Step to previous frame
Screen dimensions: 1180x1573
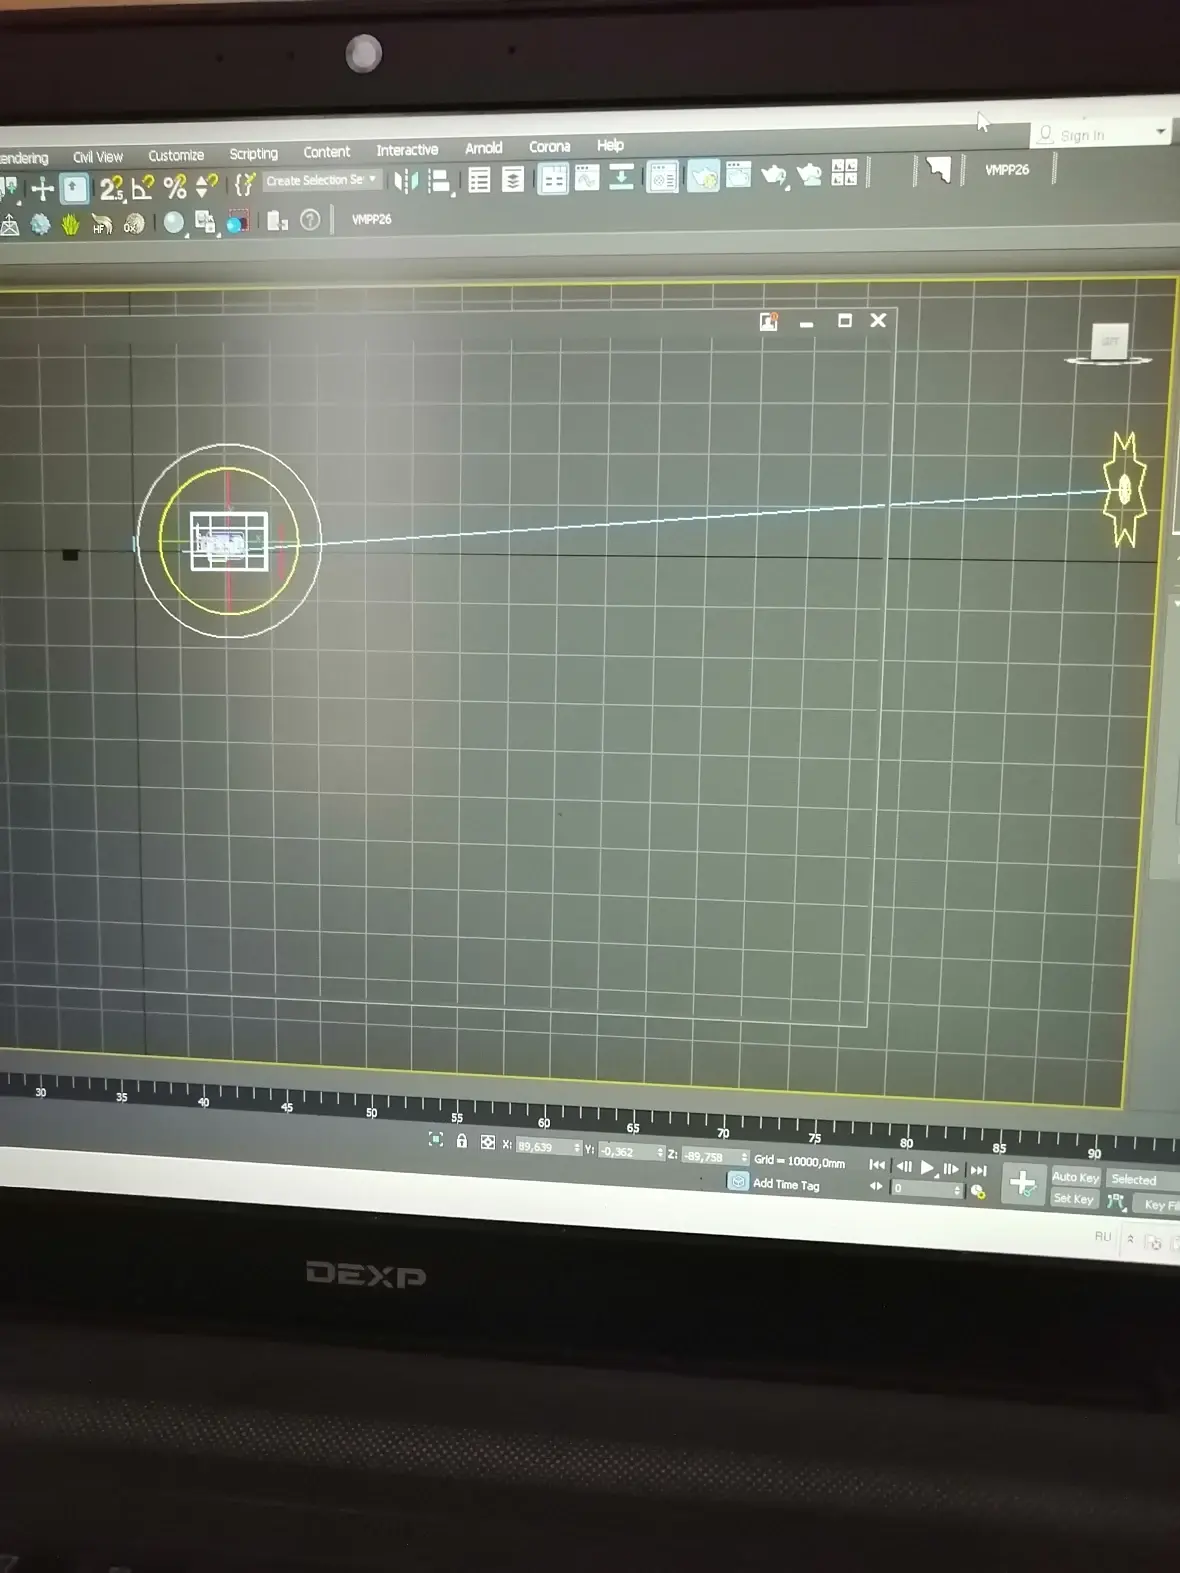pyautogui.click(x=903, y=1166)
